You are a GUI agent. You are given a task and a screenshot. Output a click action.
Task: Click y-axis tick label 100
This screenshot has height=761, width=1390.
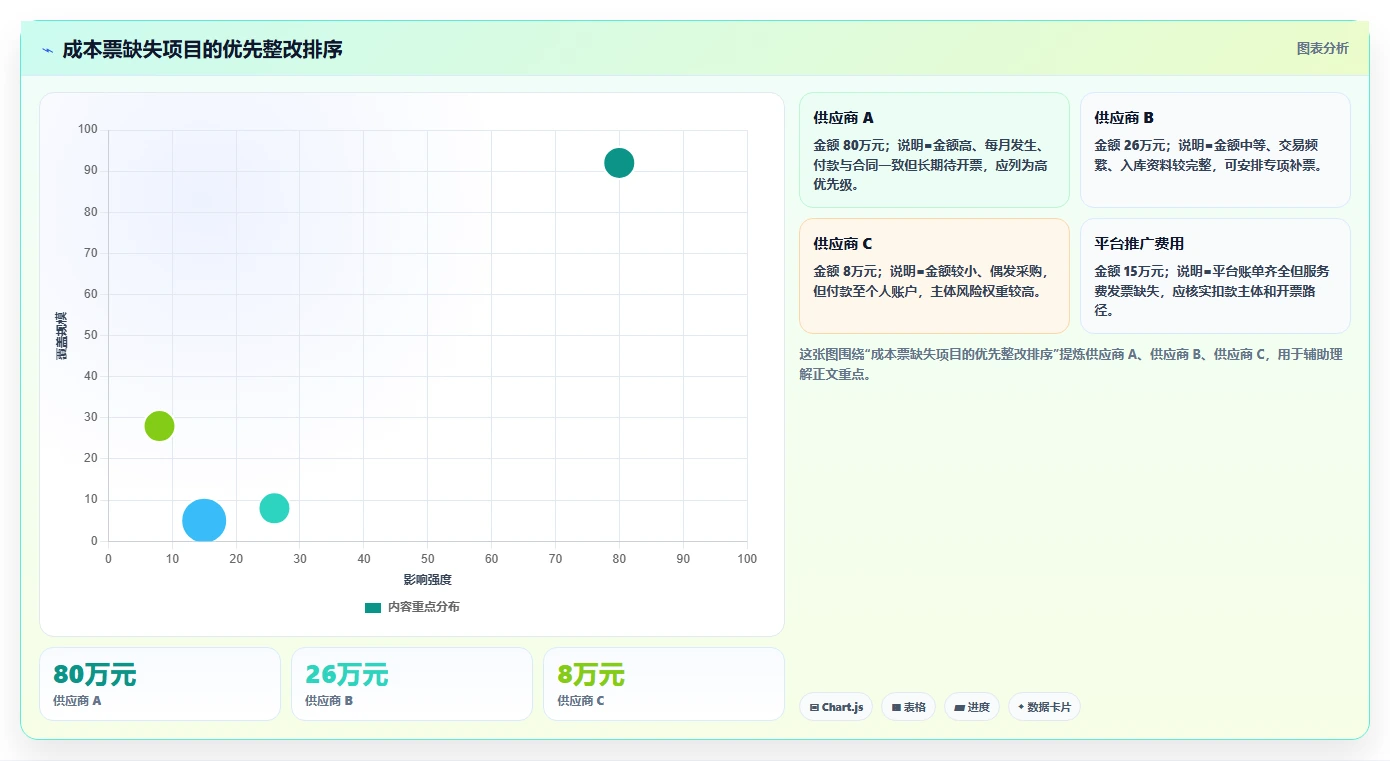88,129
